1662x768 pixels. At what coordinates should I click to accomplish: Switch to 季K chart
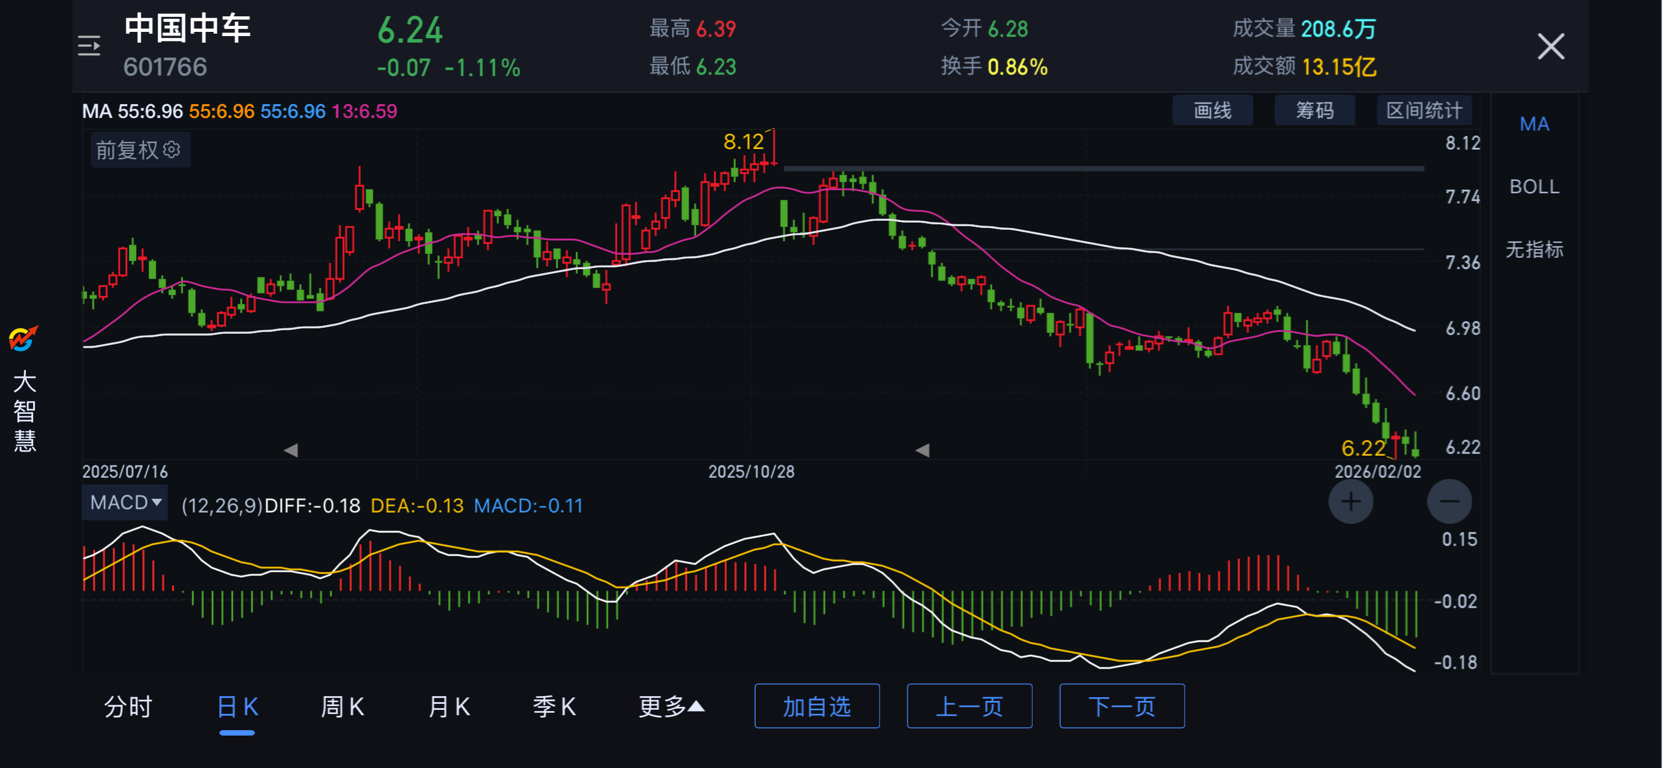[x=554, y=707]
